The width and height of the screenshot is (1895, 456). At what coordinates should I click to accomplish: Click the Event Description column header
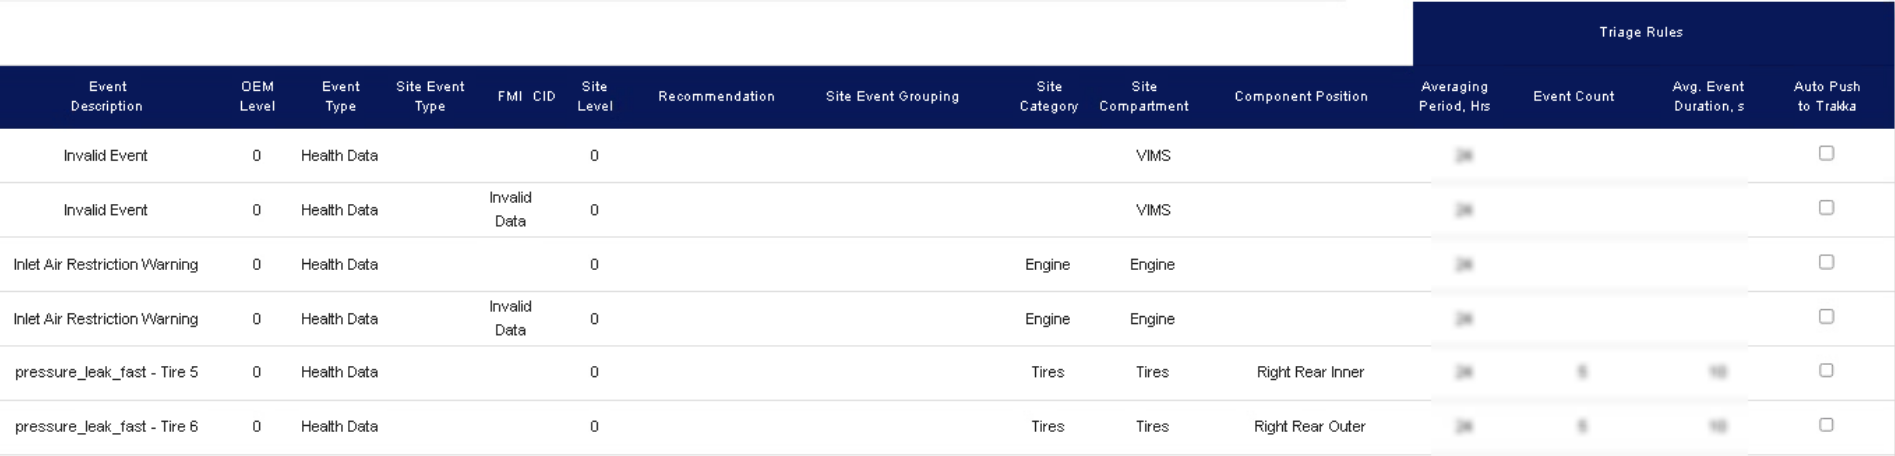click(107, 96)
